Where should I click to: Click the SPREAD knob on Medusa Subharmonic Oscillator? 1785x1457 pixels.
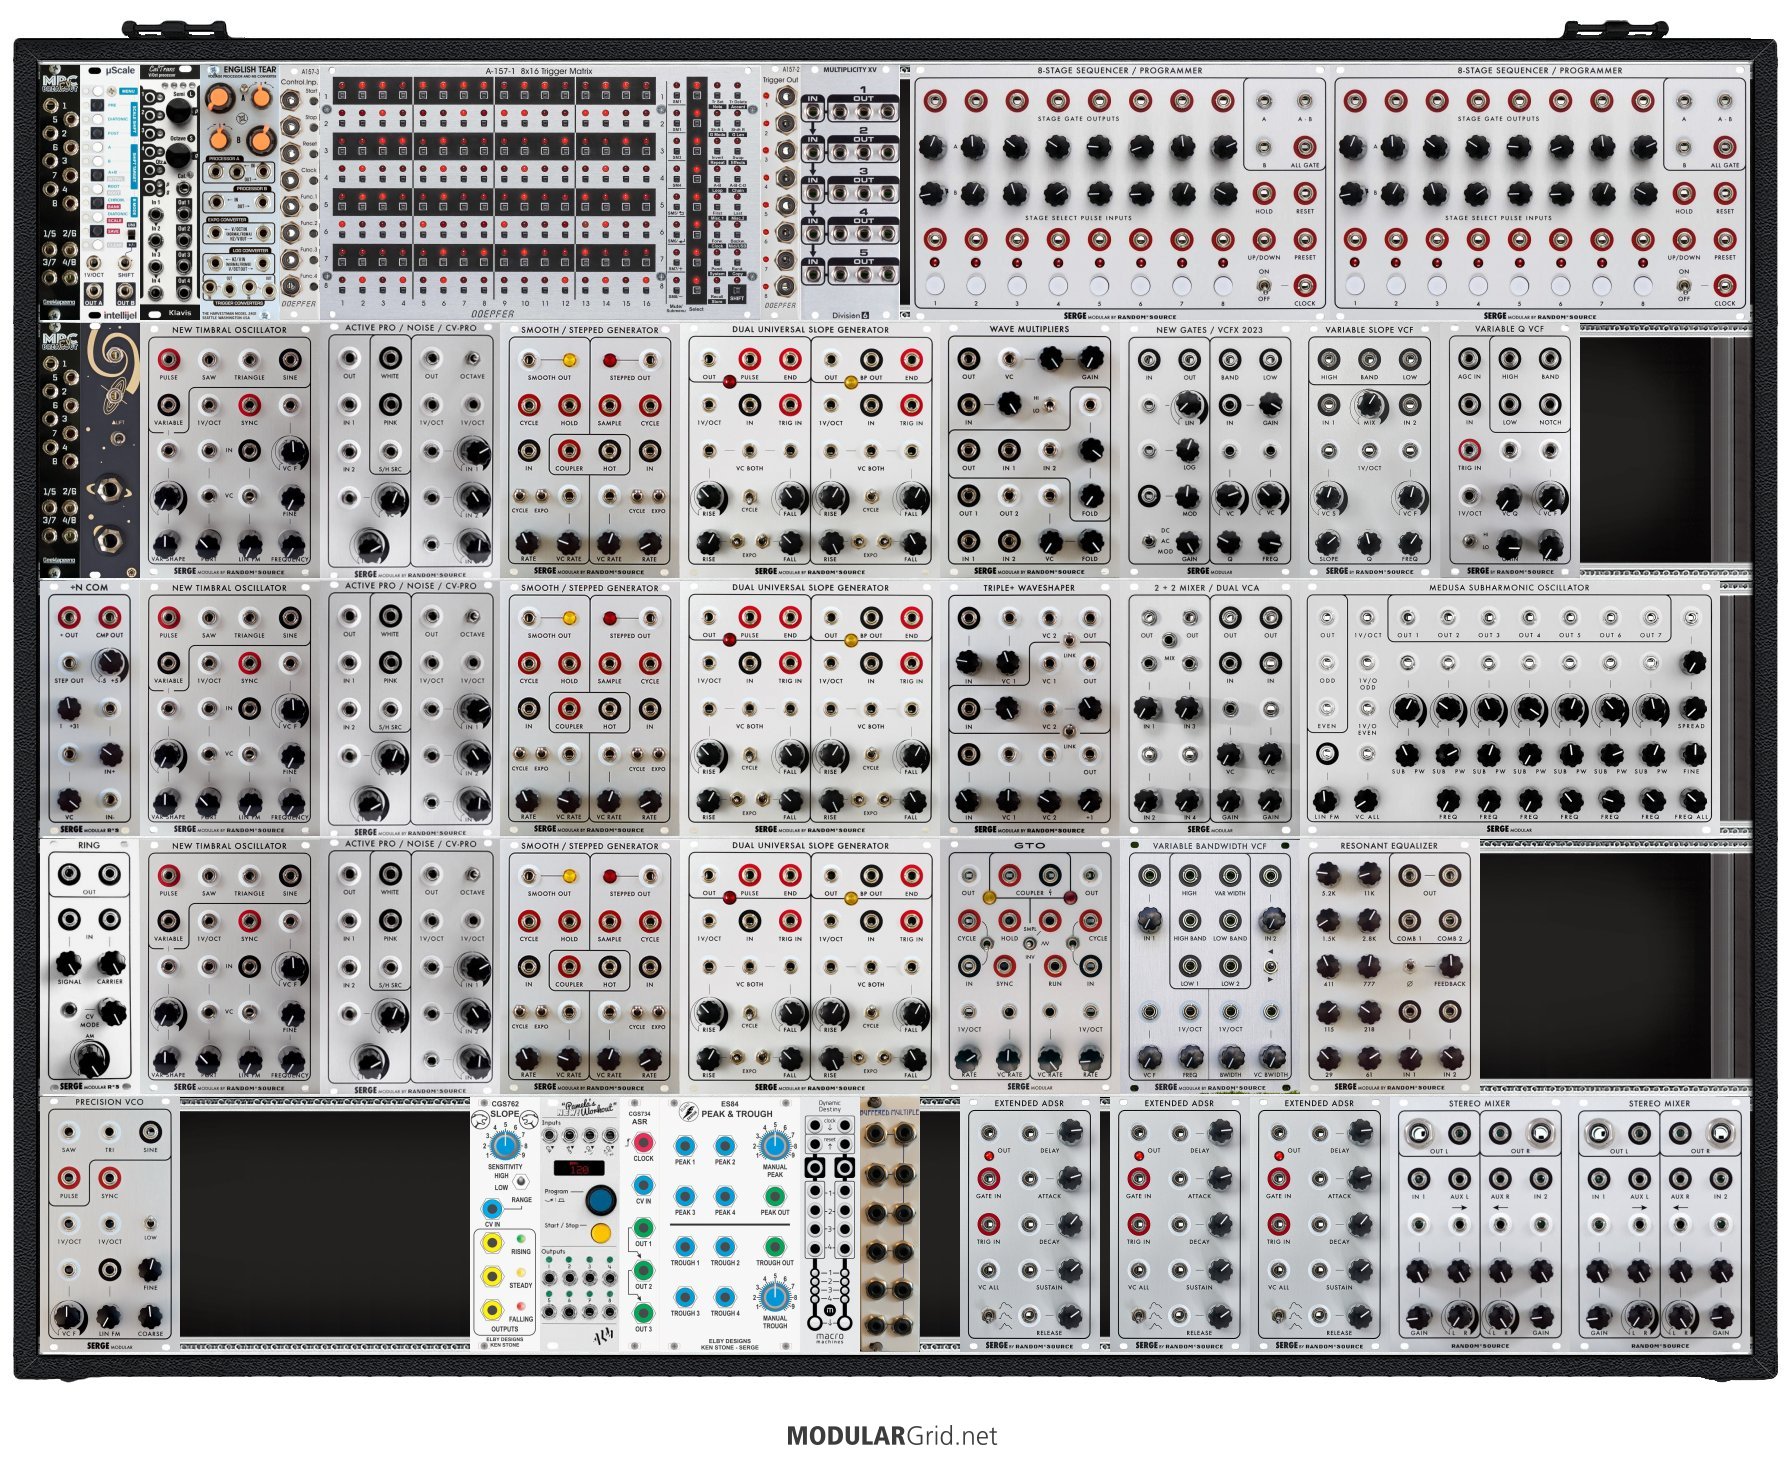point(1691,709)
